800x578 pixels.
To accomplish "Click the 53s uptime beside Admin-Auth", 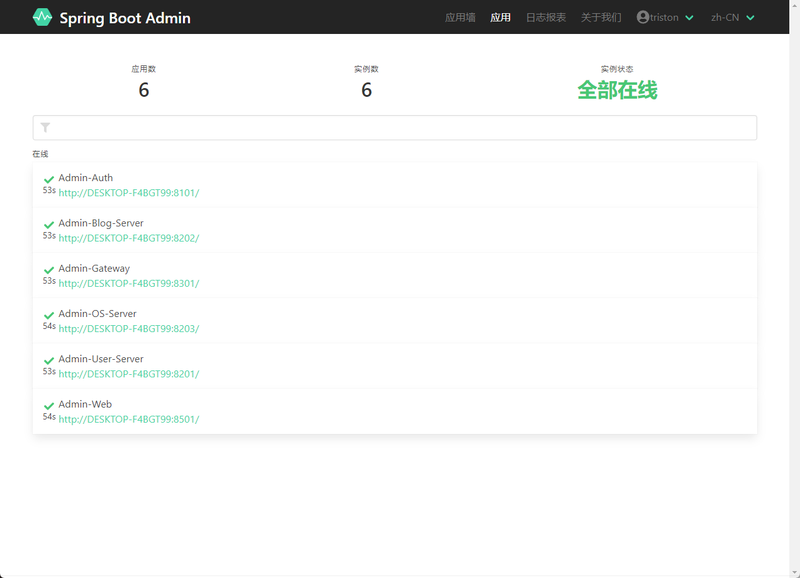I will [49, 190].
